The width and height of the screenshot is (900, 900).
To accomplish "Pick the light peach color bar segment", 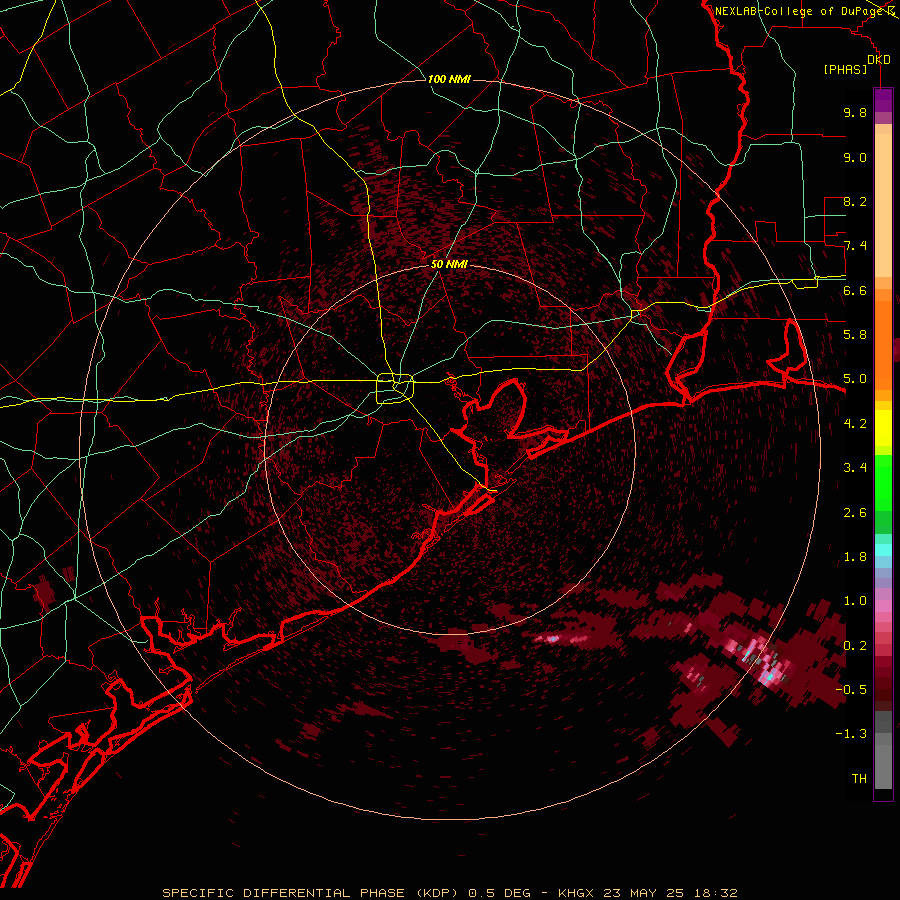I will click(x=883, y=207).
